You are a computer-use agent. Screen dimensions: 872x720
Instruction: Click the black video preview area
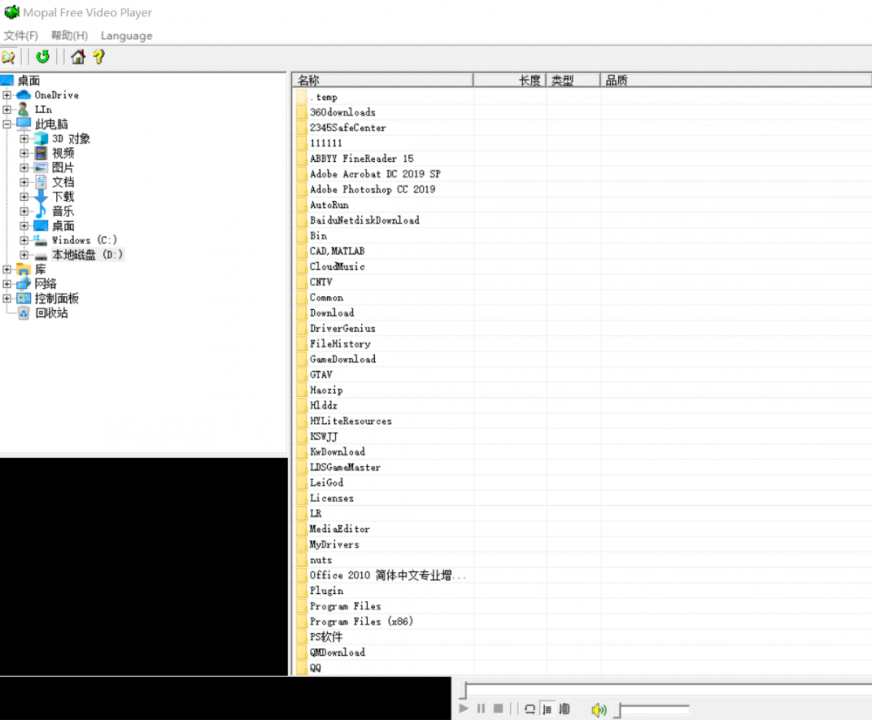[144, 567]
